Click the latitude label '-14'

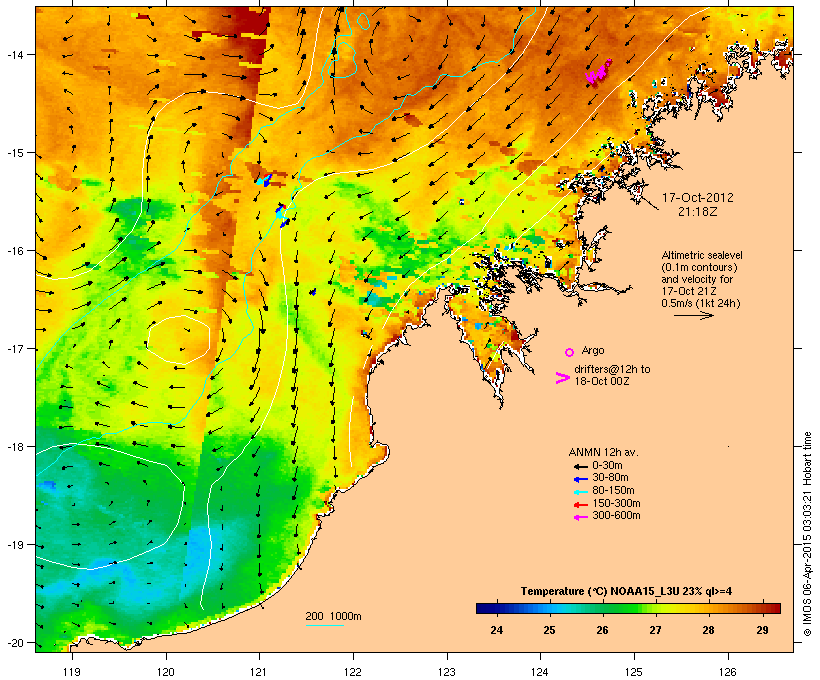14,54
